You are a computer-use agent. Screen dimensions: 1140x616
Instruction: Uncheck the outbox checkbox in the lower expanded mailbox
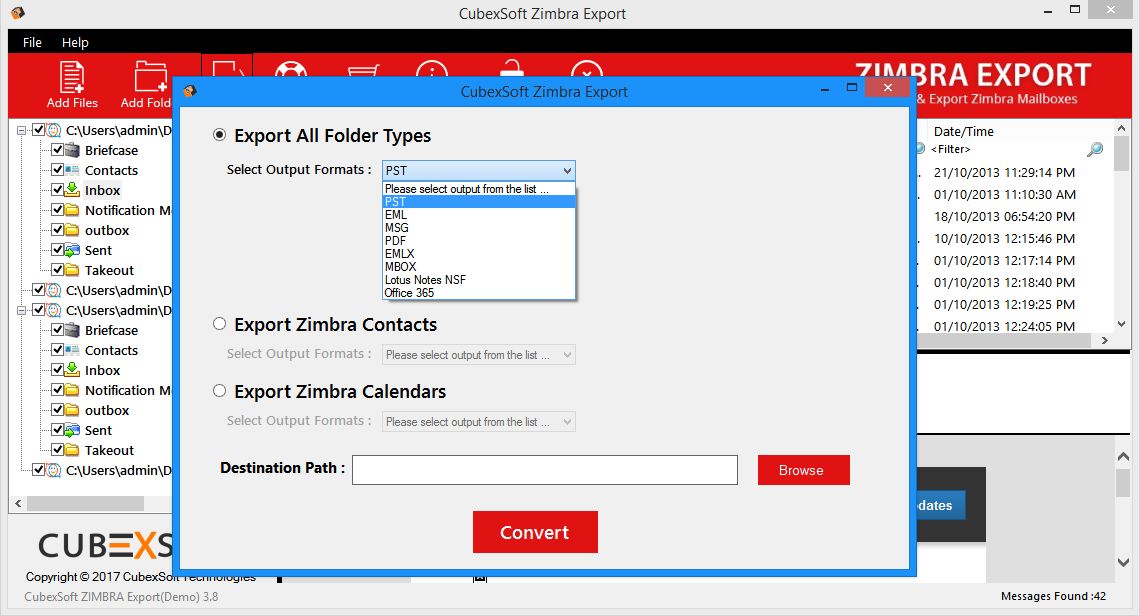57,409
